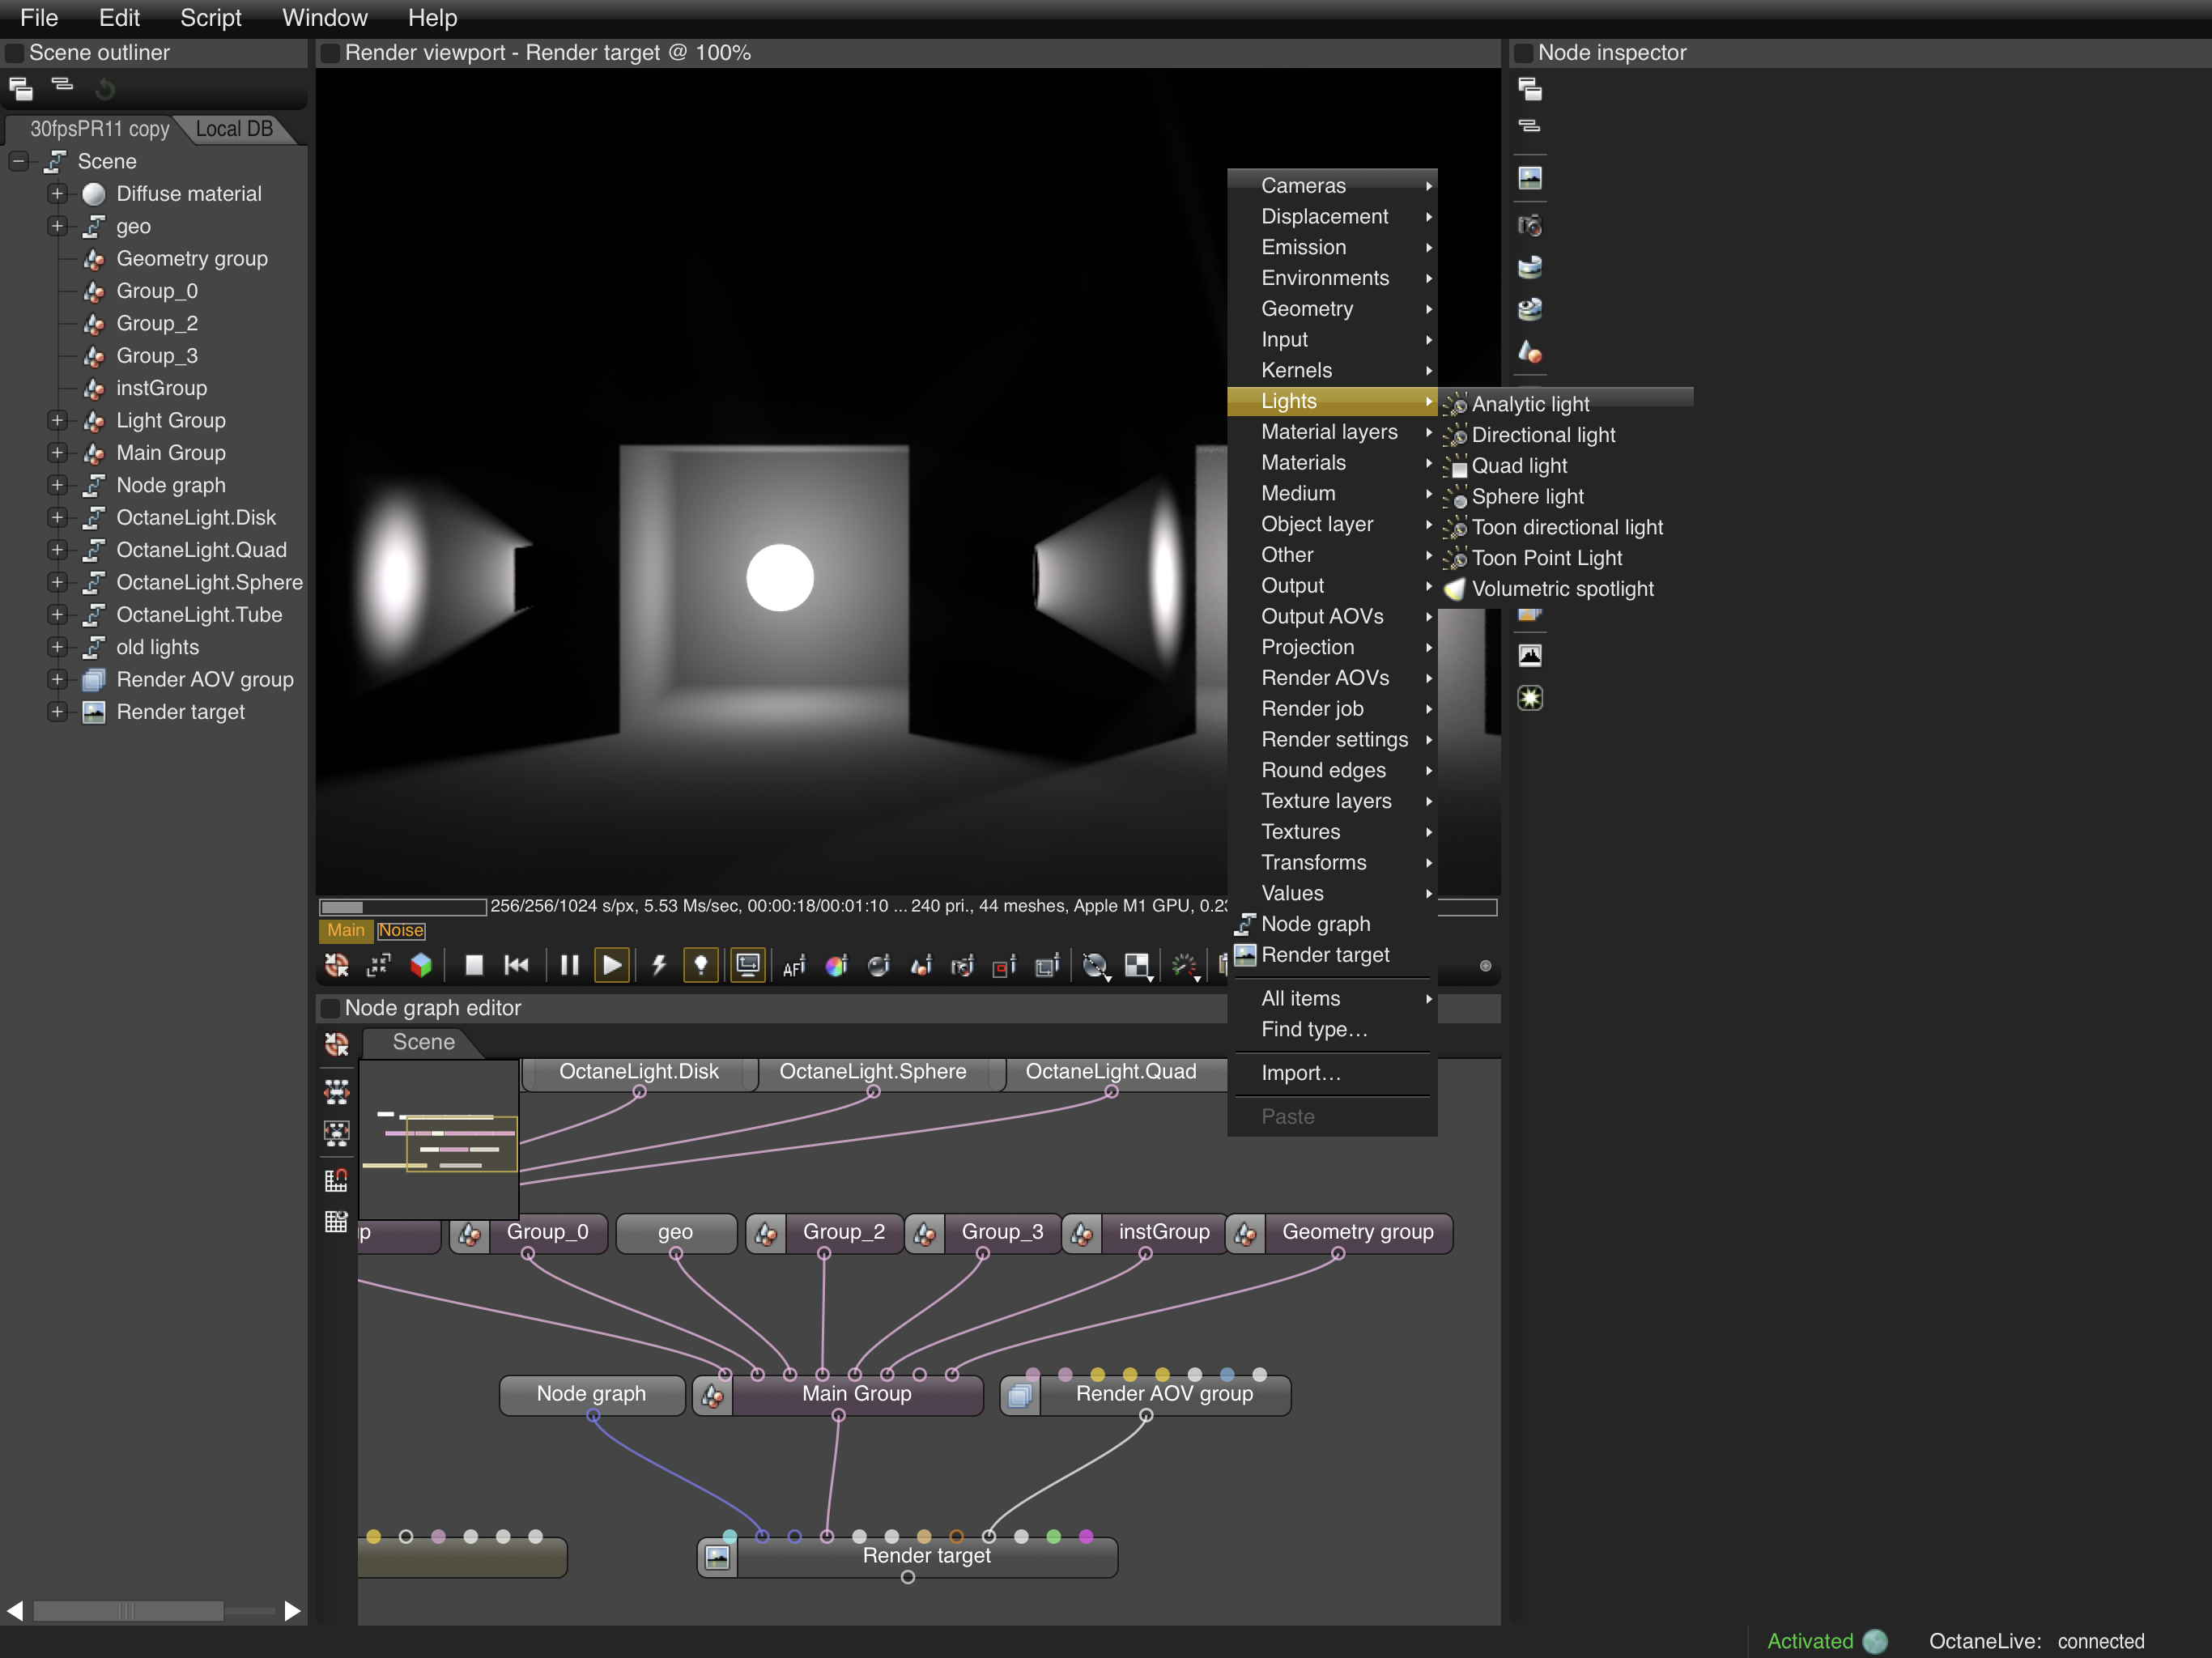This screenshot has height=1658, width=2212.
Task: Expand the Render target tree item
Action: click(x=57, y=712)
